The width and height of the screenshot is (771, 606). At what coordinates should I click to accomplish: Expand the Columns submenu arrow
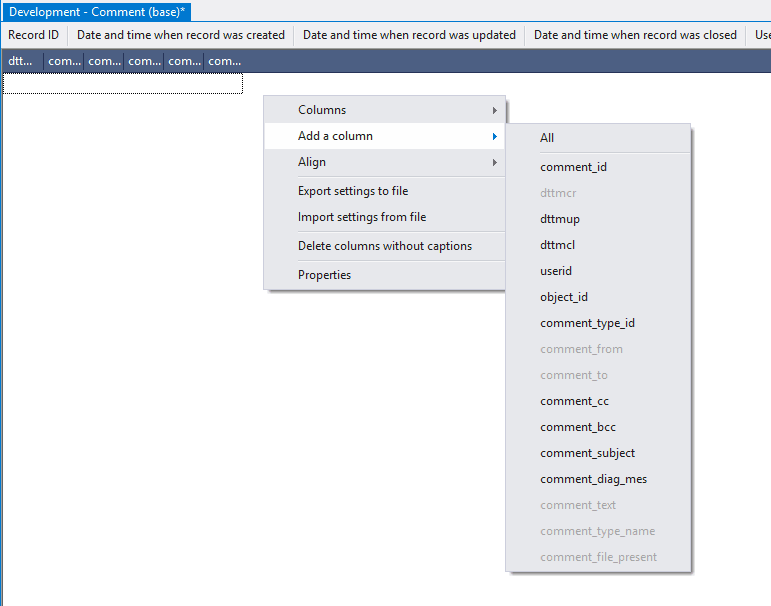494,110
